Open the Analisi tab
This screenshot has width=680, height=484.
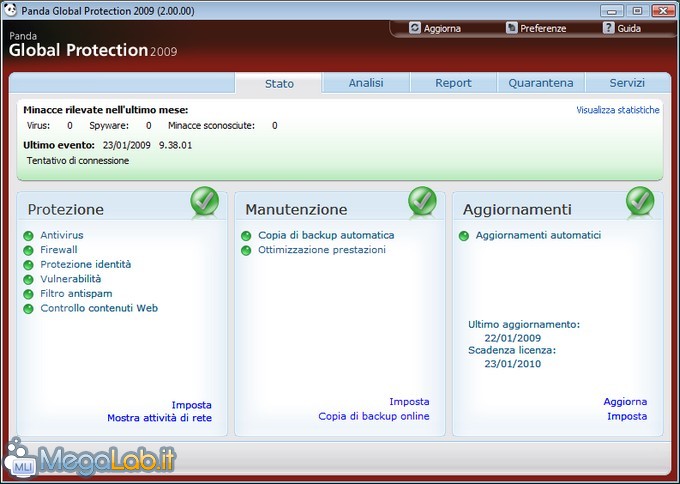366,82
